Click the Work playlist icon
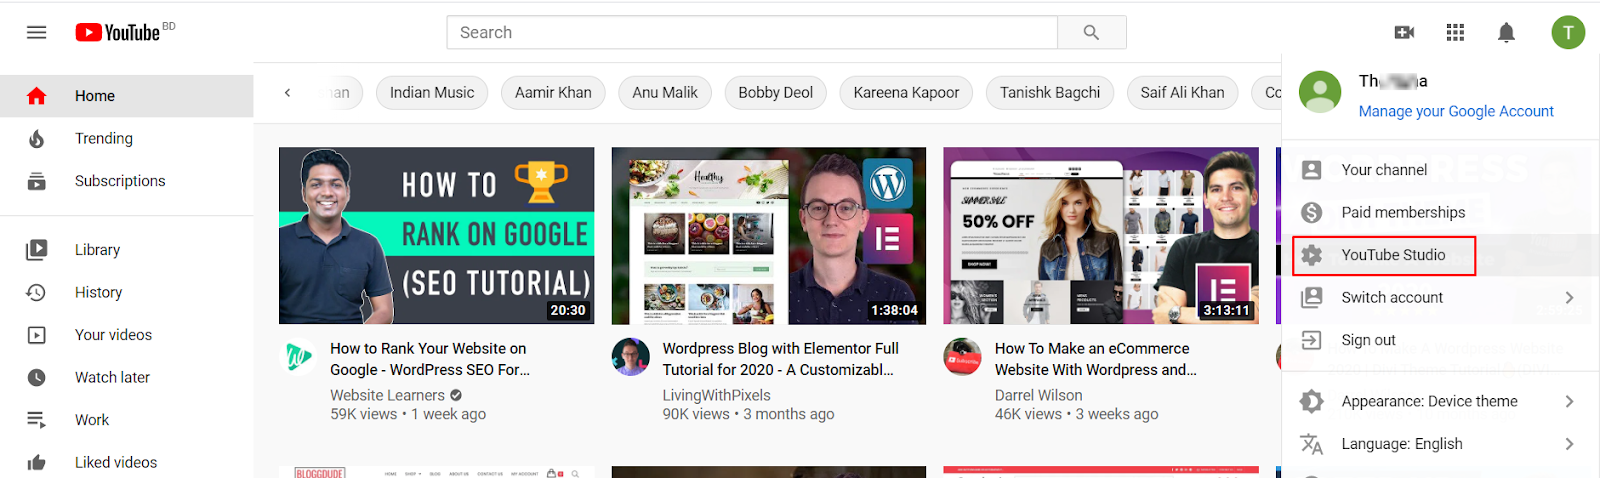The image size is (1600, 478). click(37, 420)
